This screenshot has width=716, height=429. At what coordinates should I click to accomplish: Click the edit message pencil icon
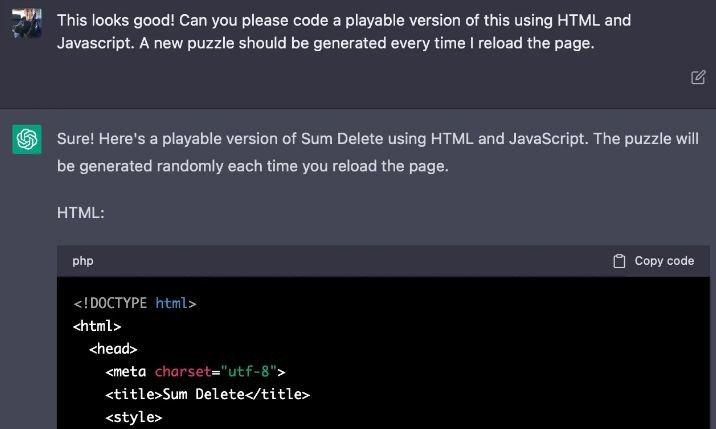(698, 77)
